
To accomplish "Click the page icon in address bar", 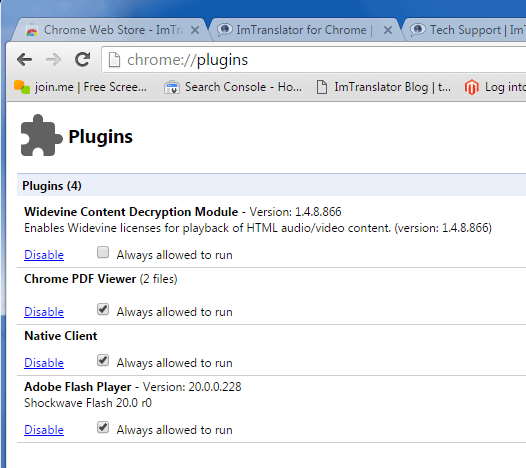I will tap(114, 60).
